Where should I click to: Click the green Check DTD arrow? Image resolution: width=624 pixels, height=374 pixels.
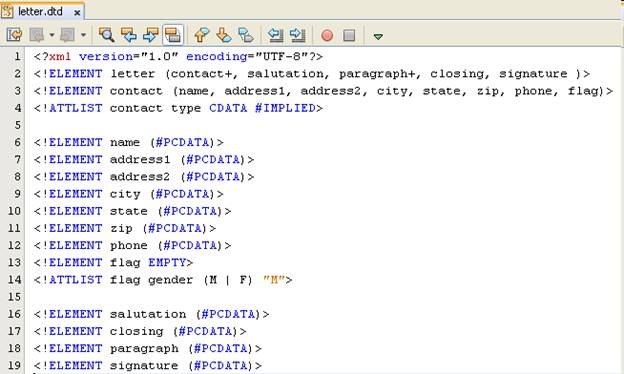[378, 36]
